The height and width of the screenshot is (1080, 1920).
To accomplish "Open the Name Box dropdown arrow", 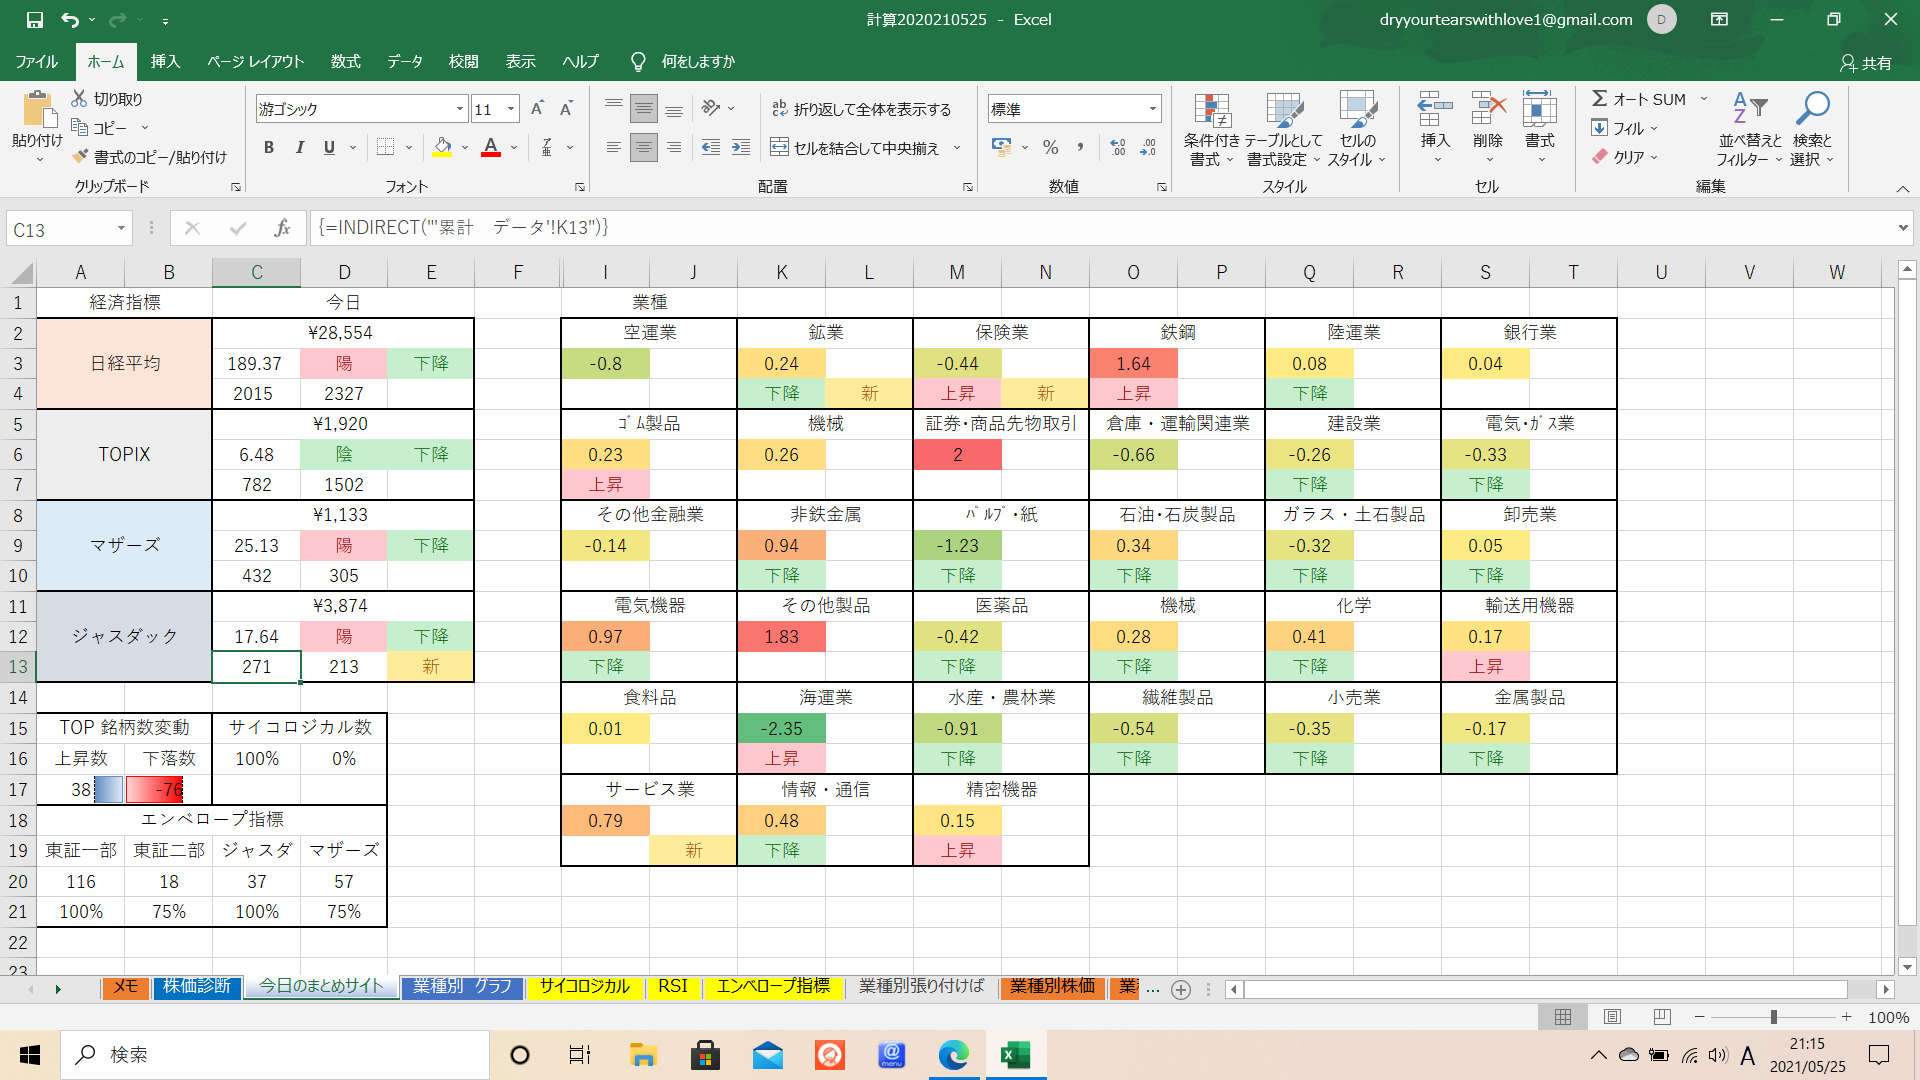I will 121,229.
